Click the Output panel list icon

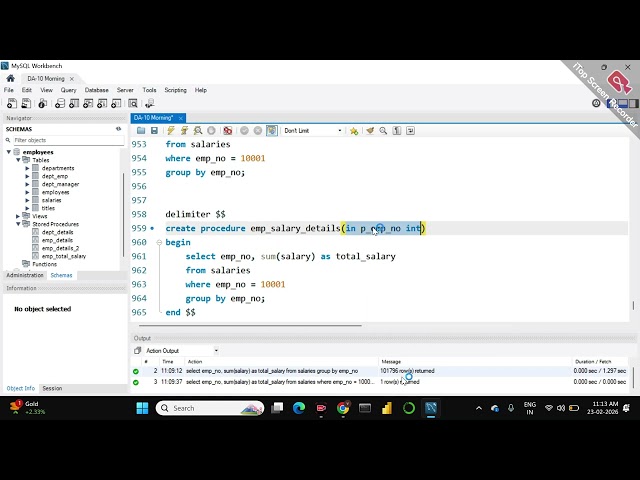(x=138, y=351)
